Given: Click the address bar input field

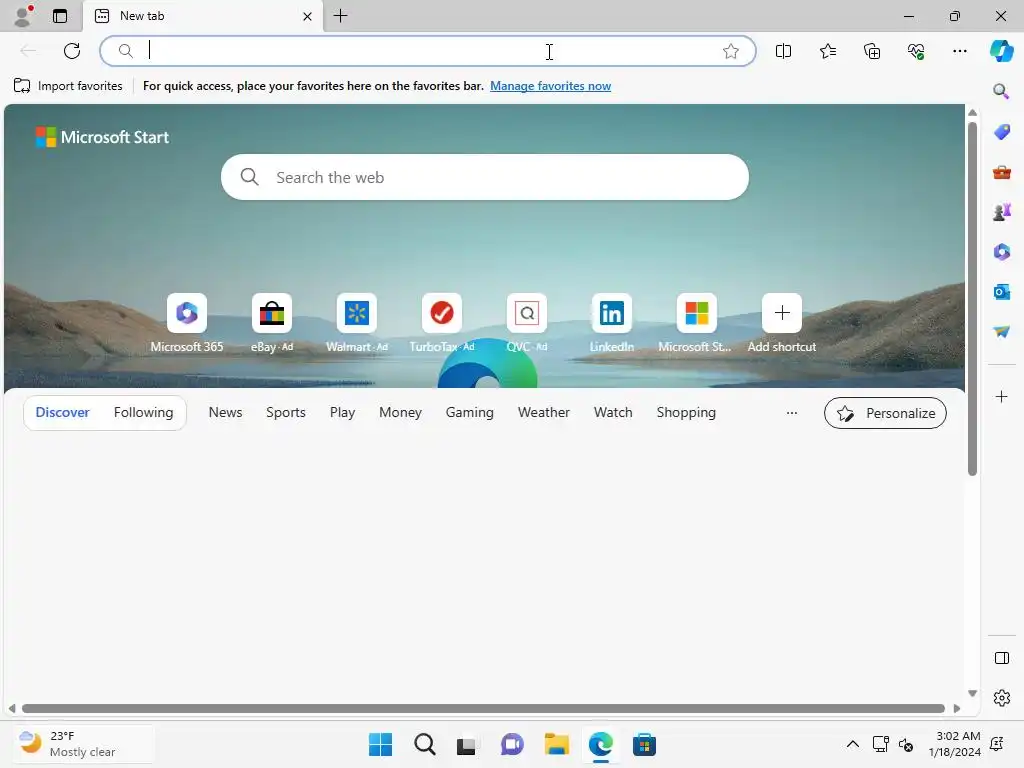Looking at the screenshot, I should tap(428, 51).
